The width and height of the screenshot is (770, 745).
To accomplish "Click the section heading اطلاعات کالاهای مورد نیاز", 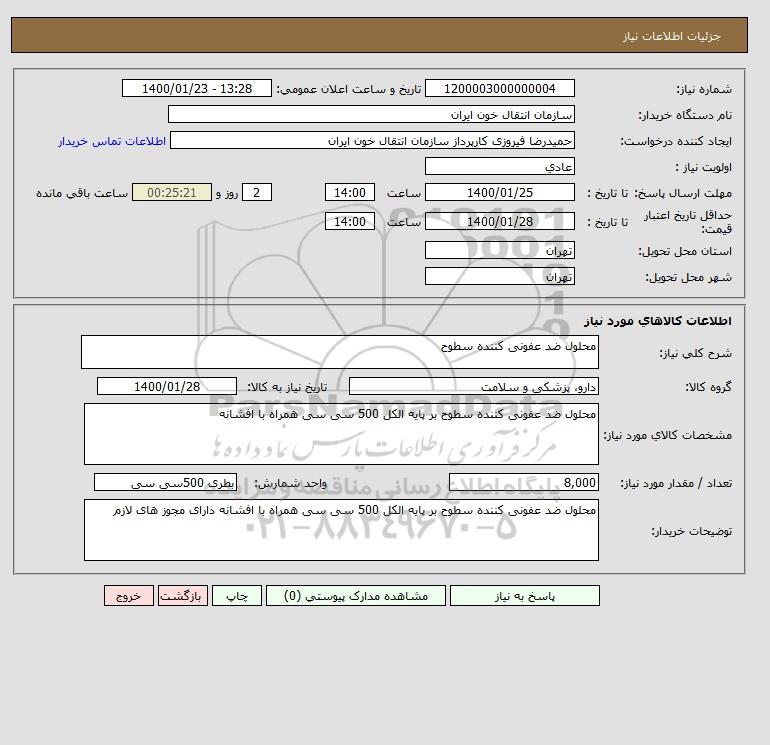I will [x=658, y=321].
